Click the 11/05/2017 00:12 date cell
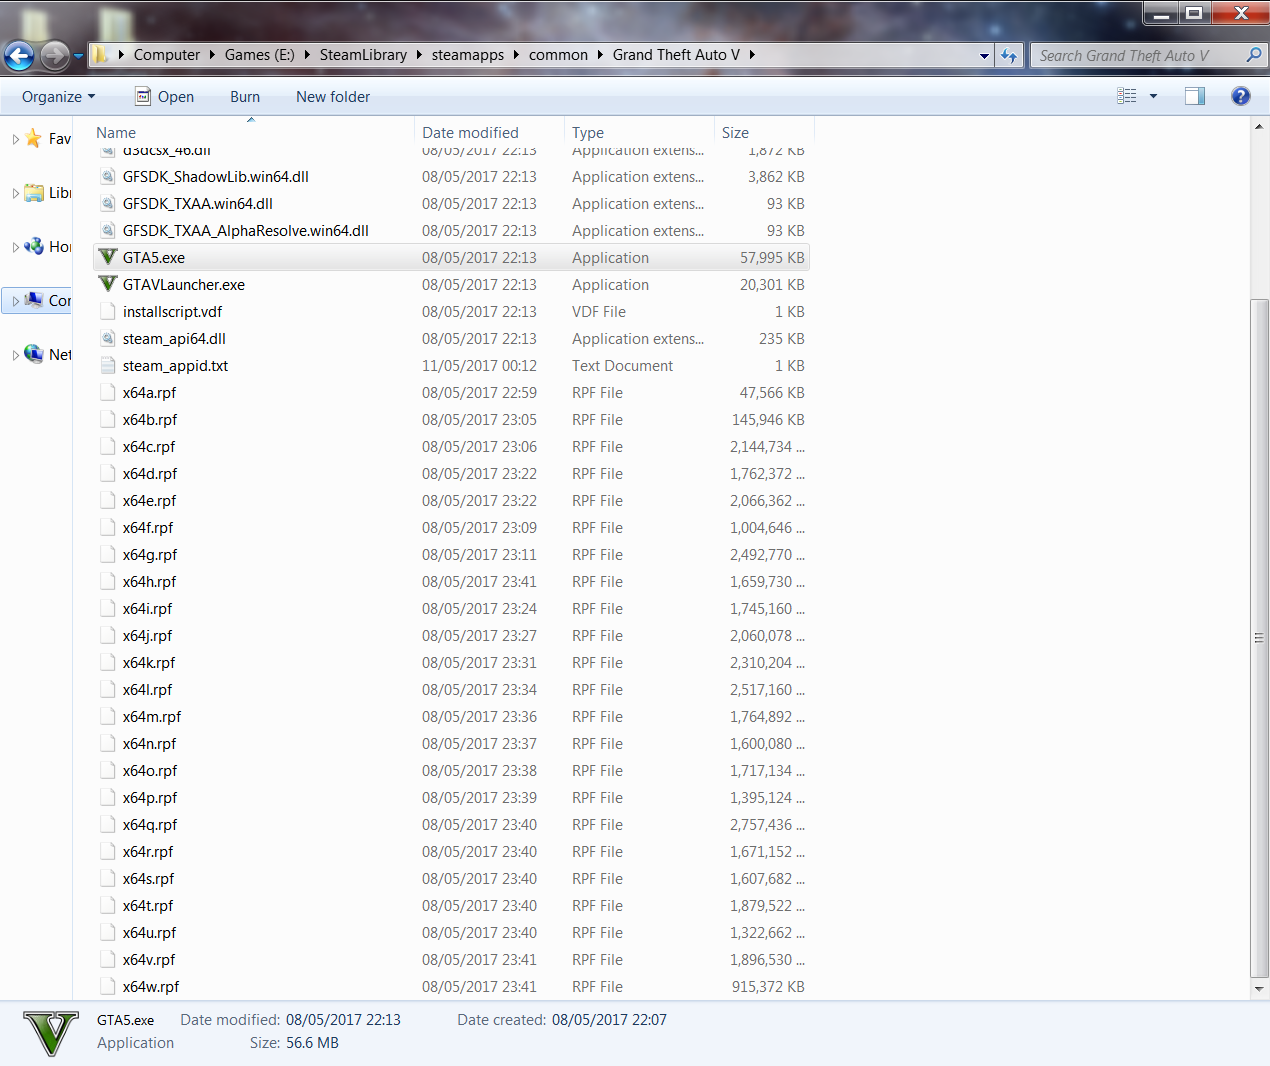1270x1066 pixels. (x=479, y=365)
